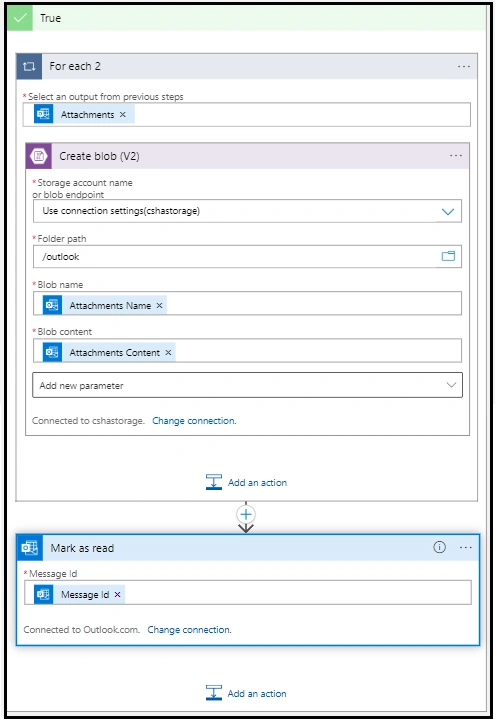Open the For each 2 ellipsis menu
Image resolution: width=496 pixels, height=722 pixels.
[463, 67]
